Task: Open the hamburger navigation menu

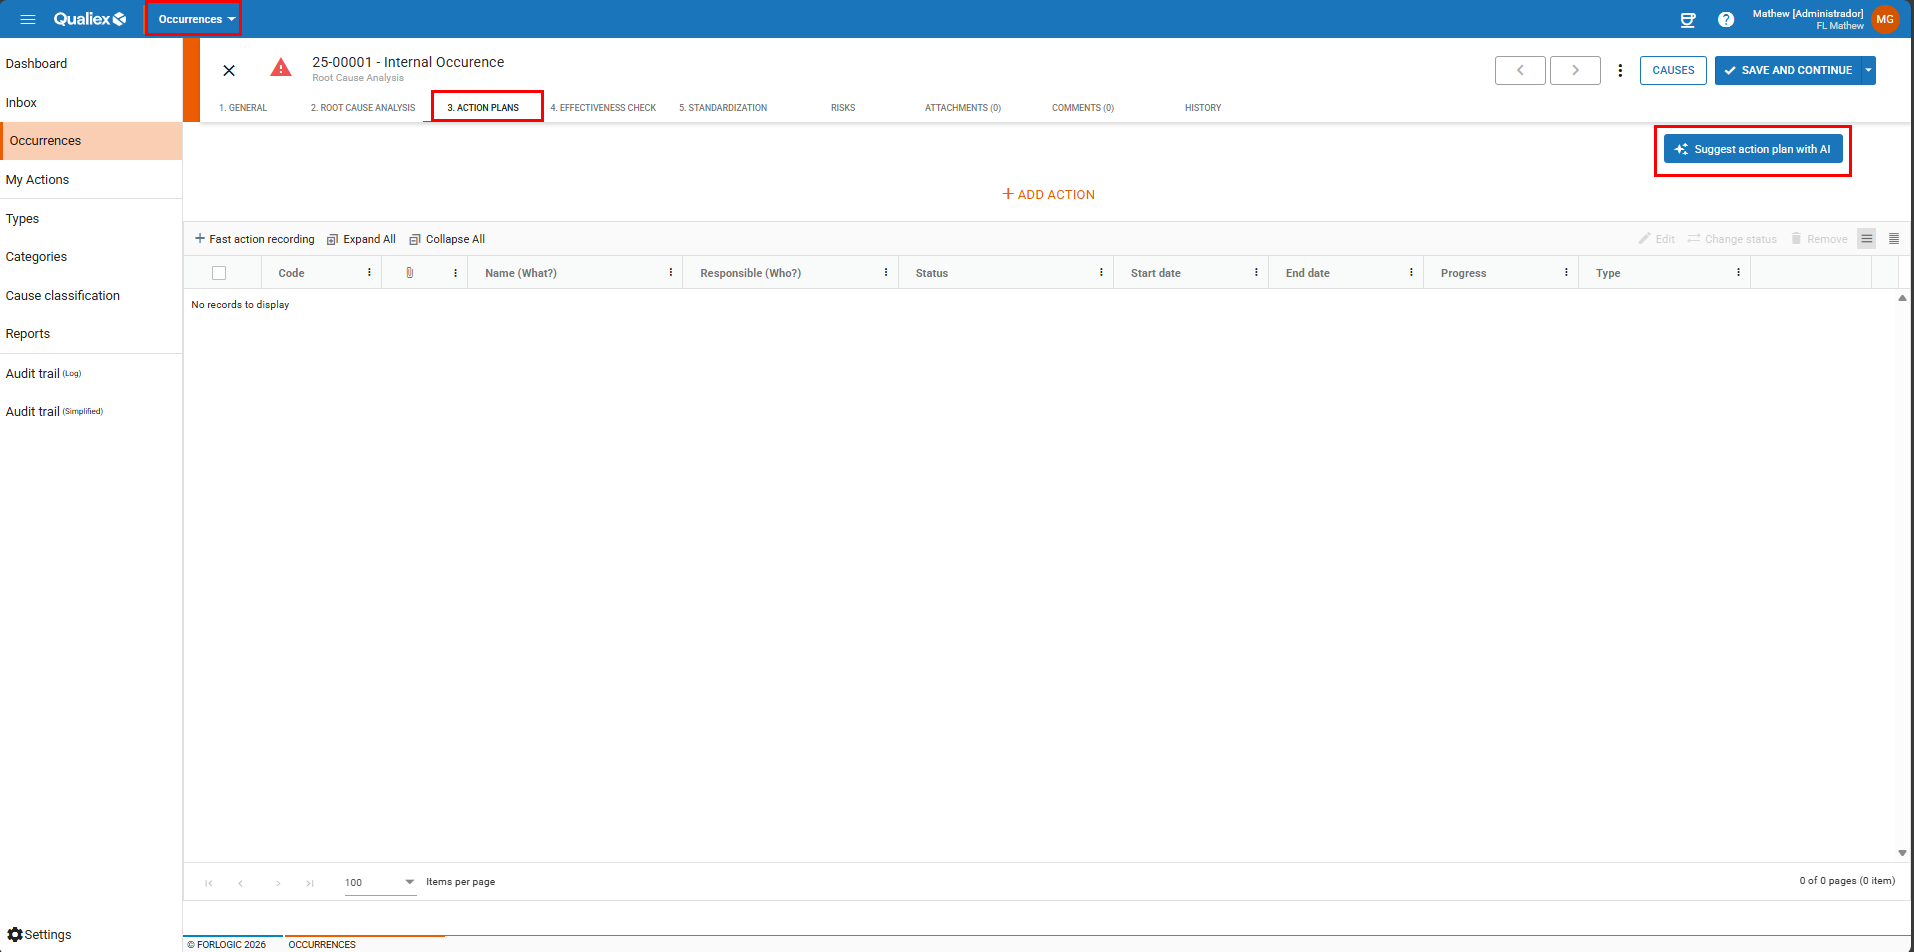Action: [28, 19]
